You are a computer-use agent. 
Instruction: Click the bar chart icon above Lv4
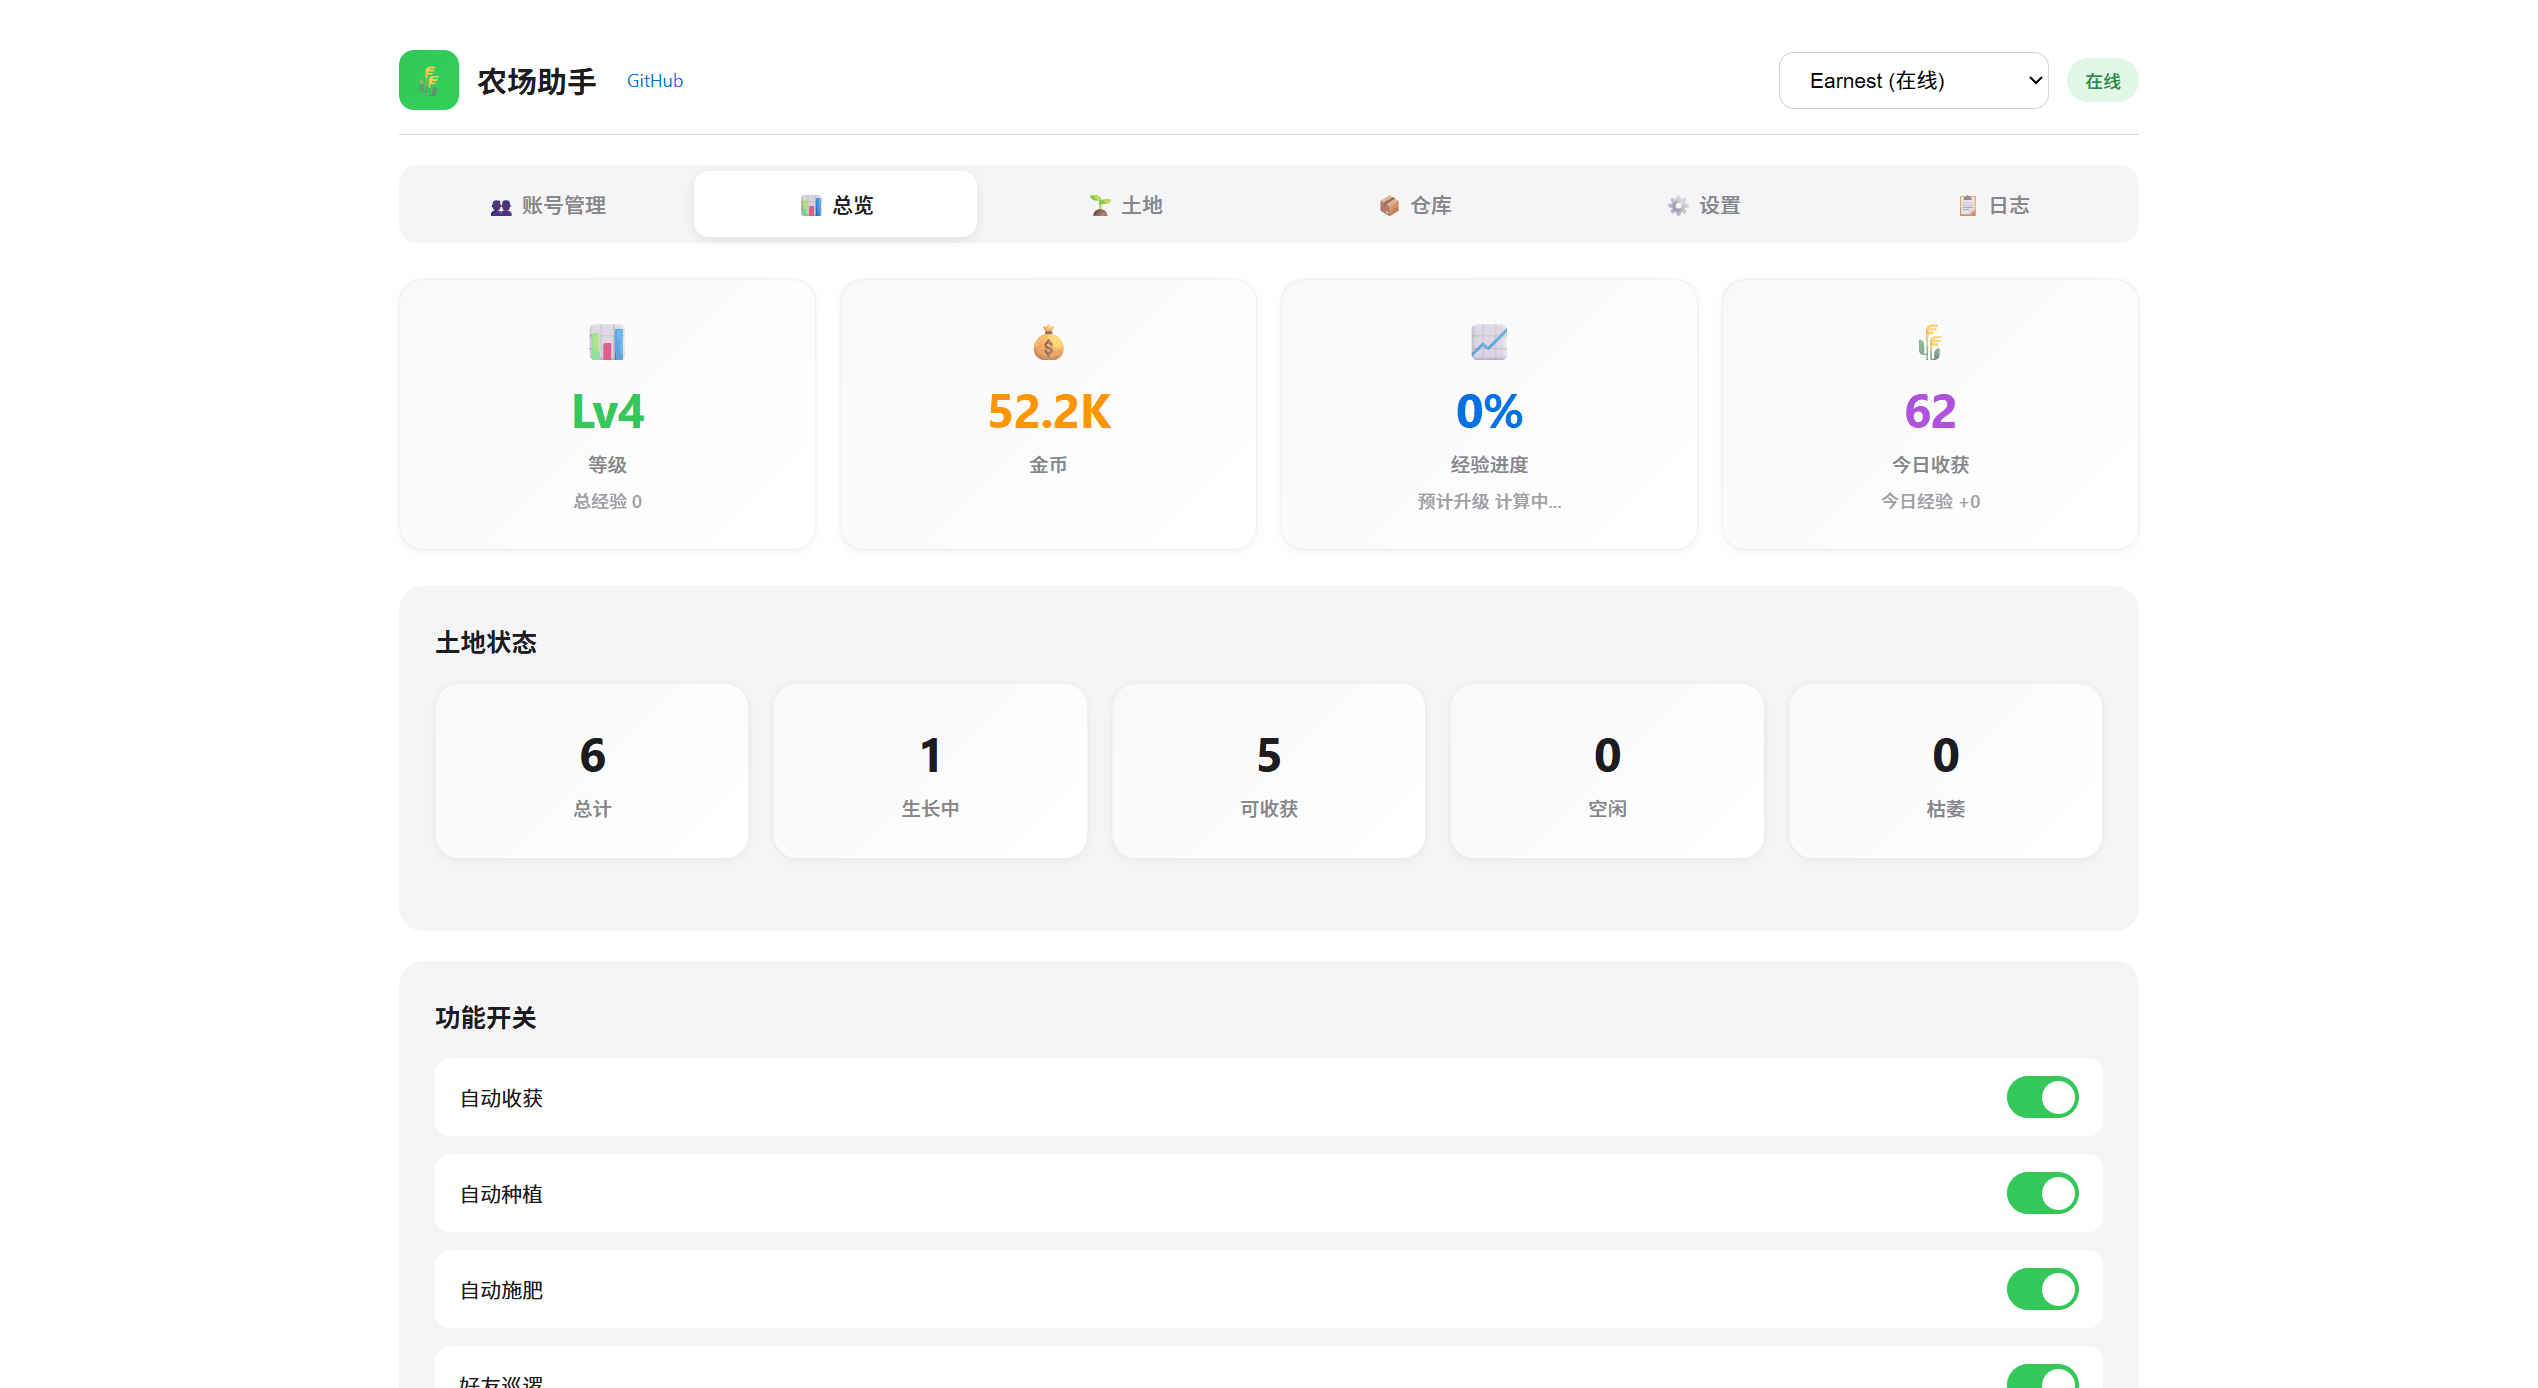607,343
